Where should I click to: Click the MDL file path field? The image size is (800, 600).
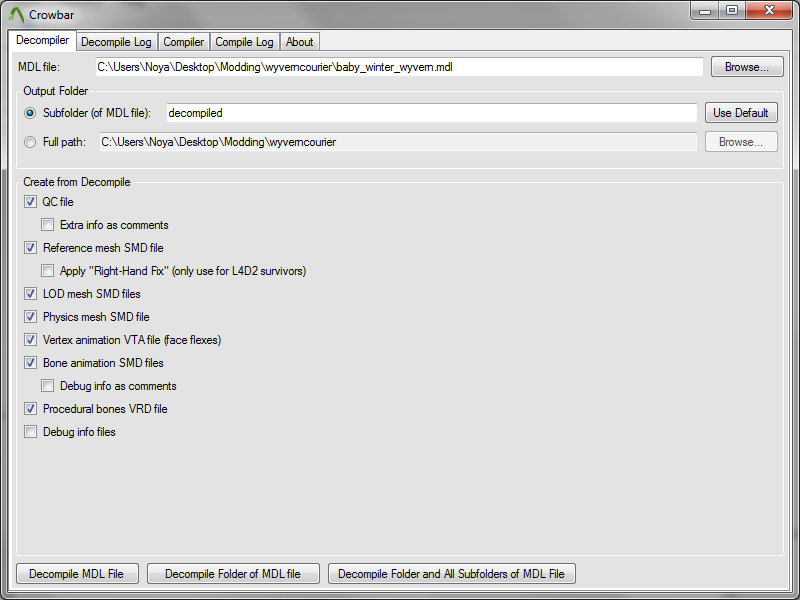(398, 67)
